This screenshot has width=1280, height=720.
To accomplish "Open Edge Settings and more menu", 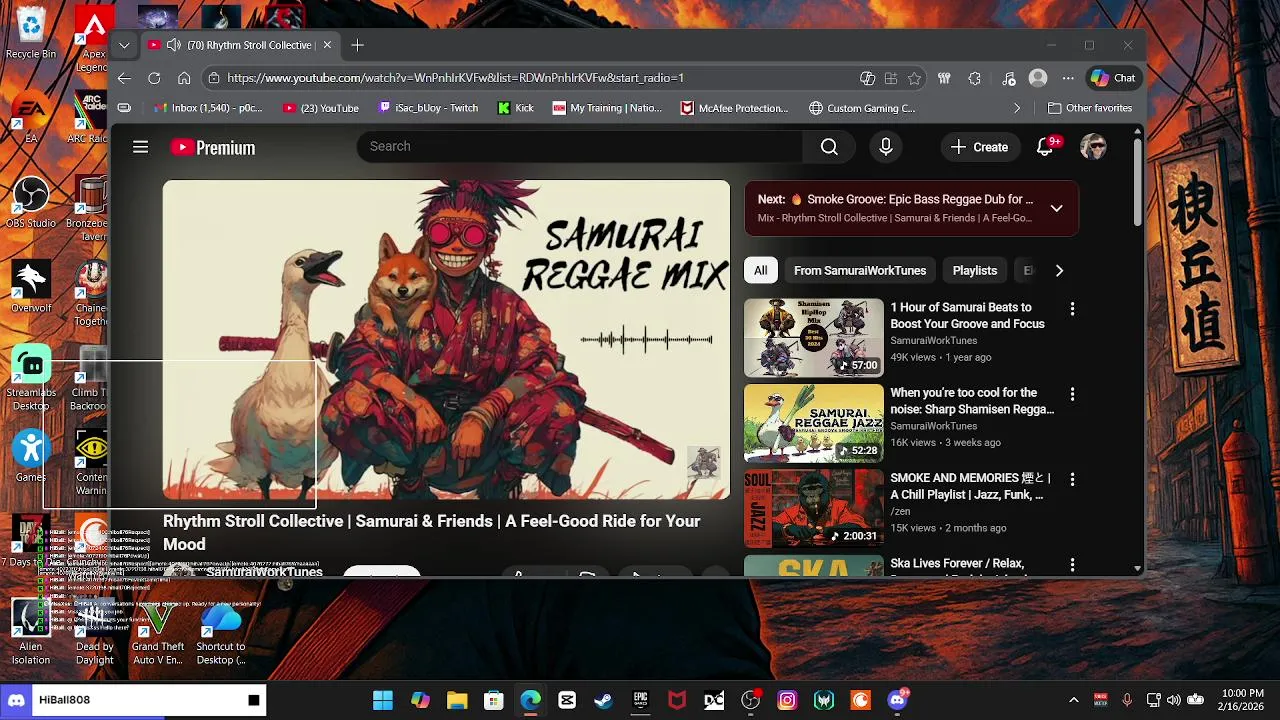I will click(1068, 78).
